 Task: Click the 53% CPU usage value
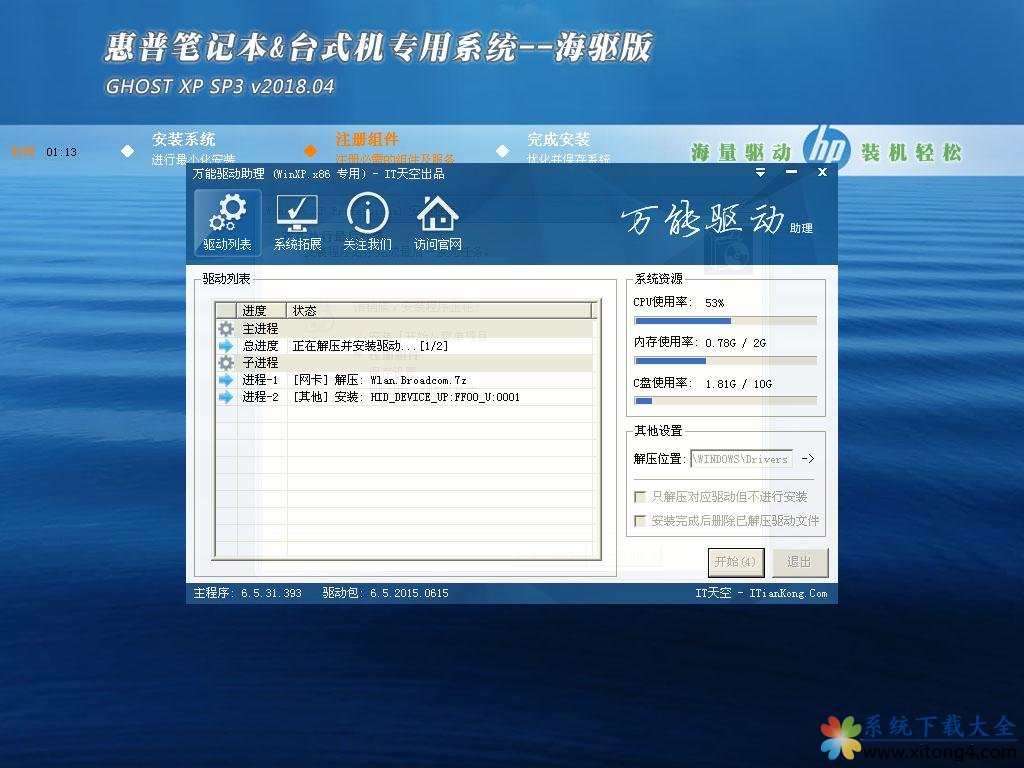point(714,303)
